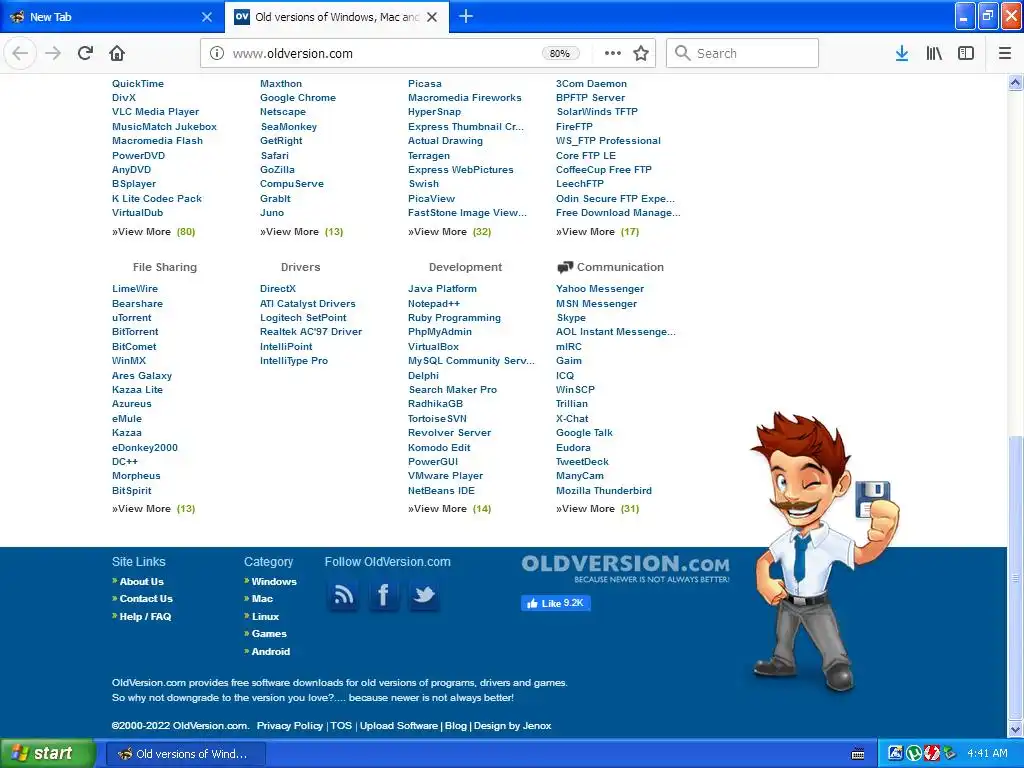Open Help / FAQ footer link

tap(145, 616)
